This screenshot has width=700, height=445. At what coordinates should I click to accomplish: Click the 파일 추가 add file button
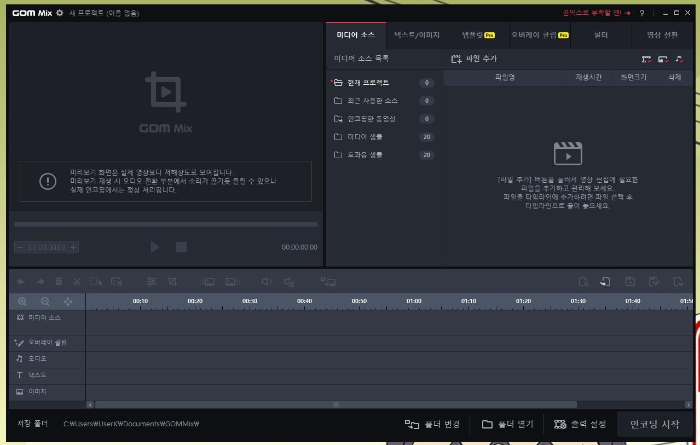coord(474,58)
